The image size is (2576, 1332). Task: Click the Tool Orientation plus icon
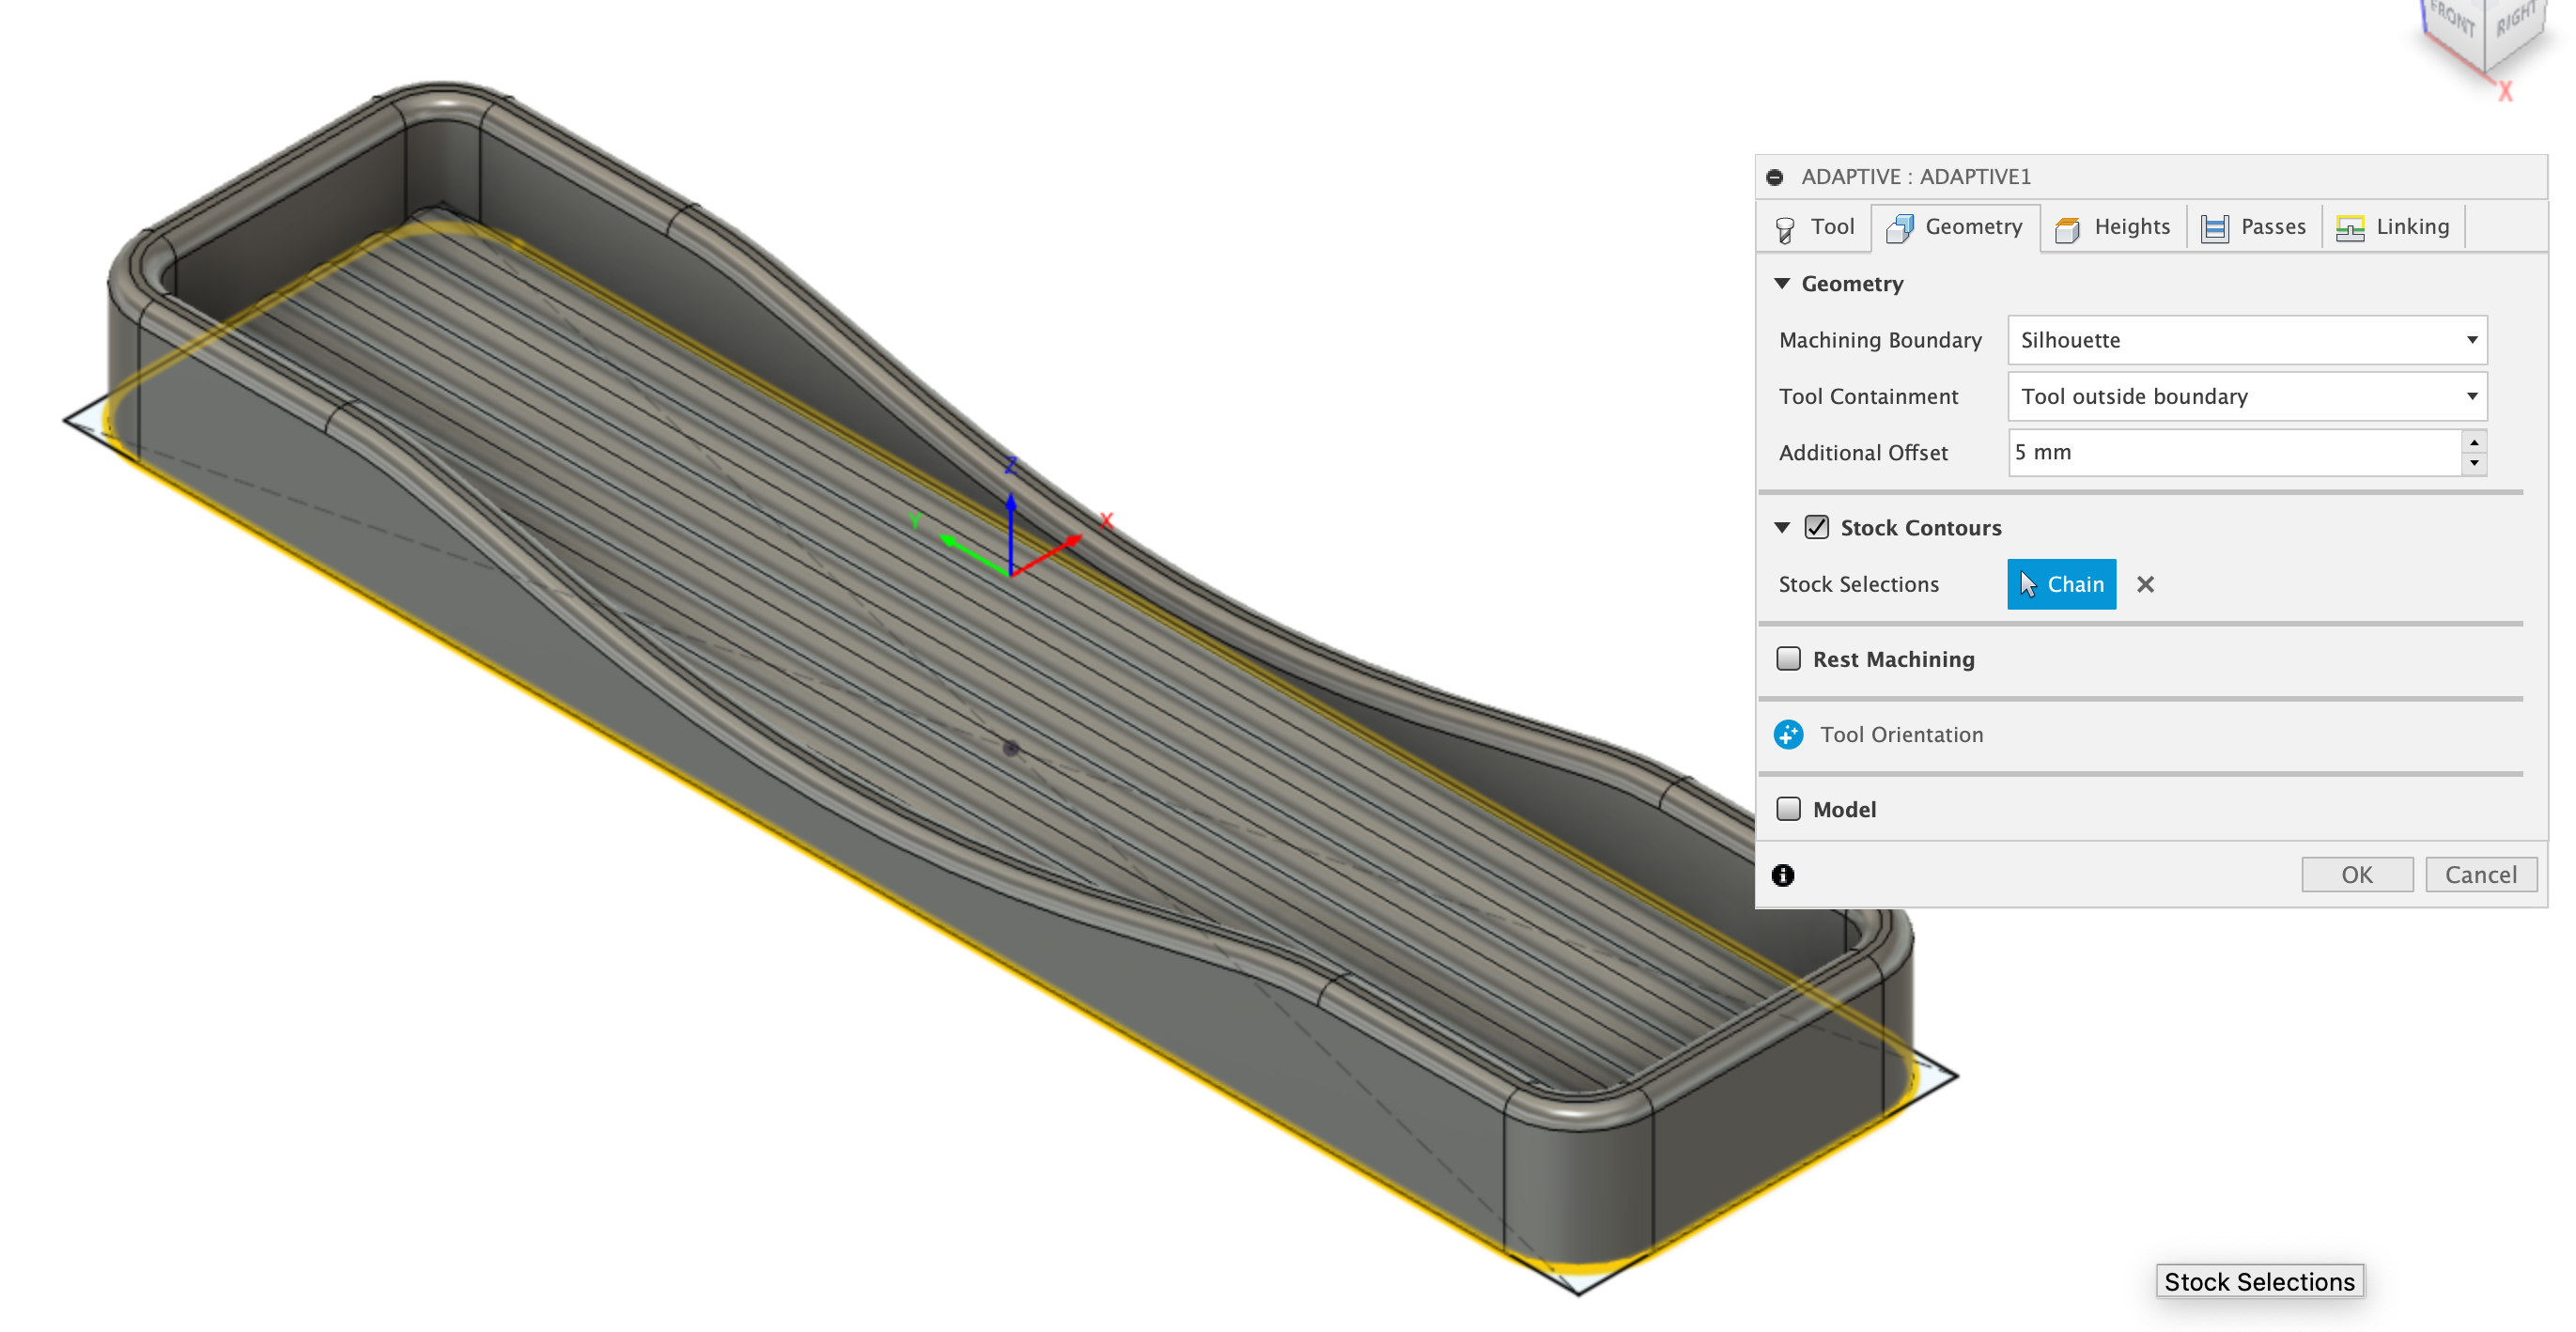coord(1788,734)
